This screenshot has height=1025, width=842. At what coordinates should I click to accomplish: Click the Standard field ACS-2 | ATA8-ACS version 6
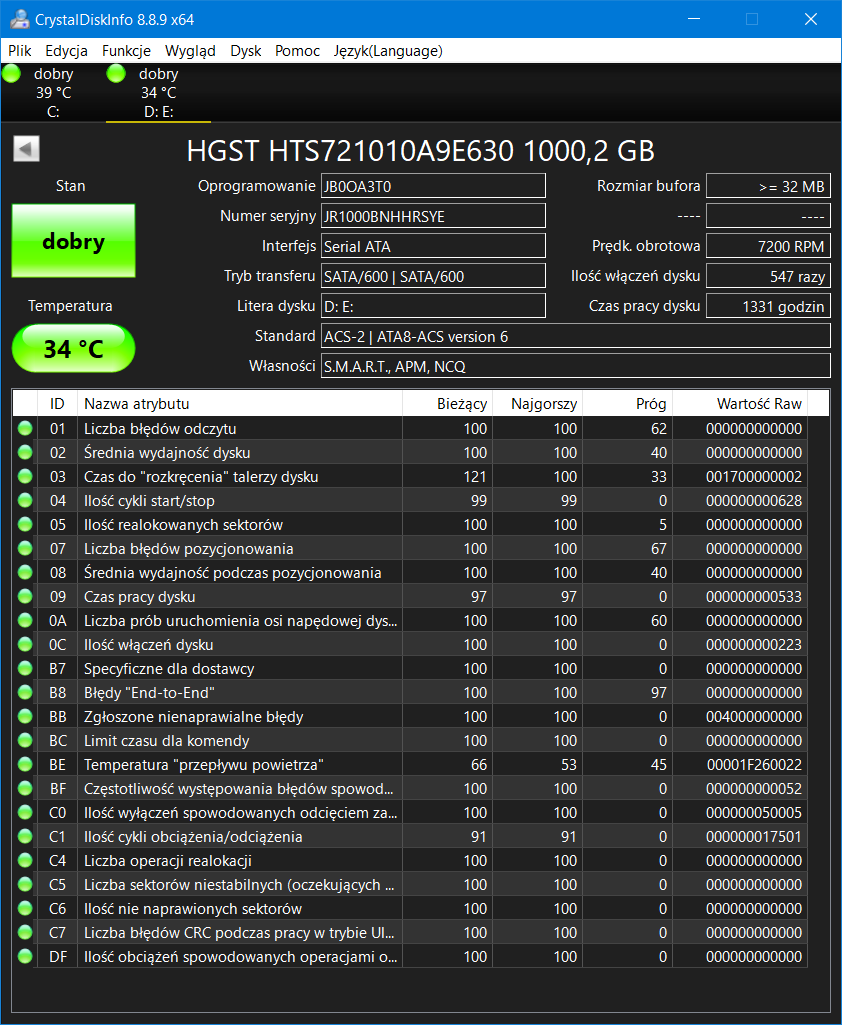tap(575, 337)
